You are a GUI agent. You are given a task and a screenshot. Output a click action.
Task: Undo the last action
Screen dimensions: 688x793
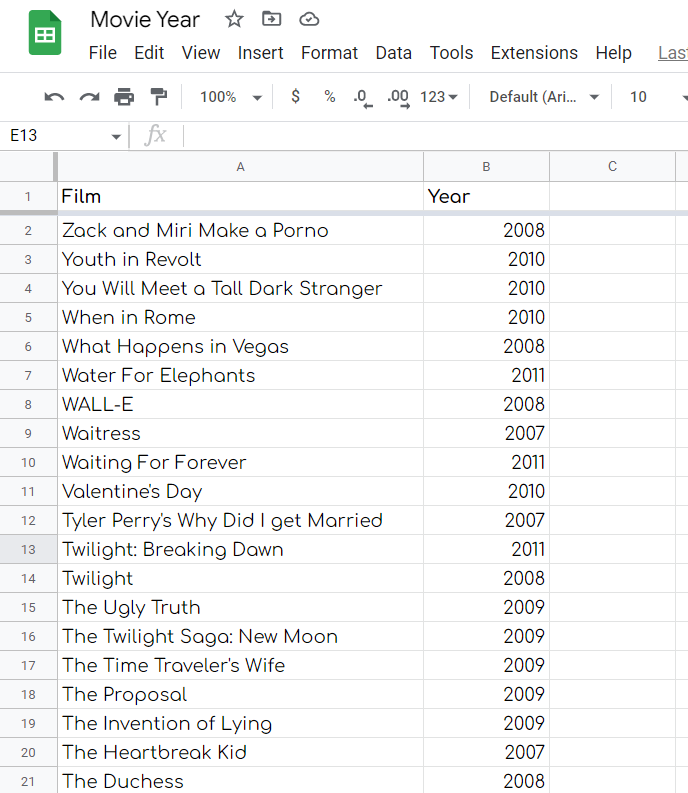(54, 97)
